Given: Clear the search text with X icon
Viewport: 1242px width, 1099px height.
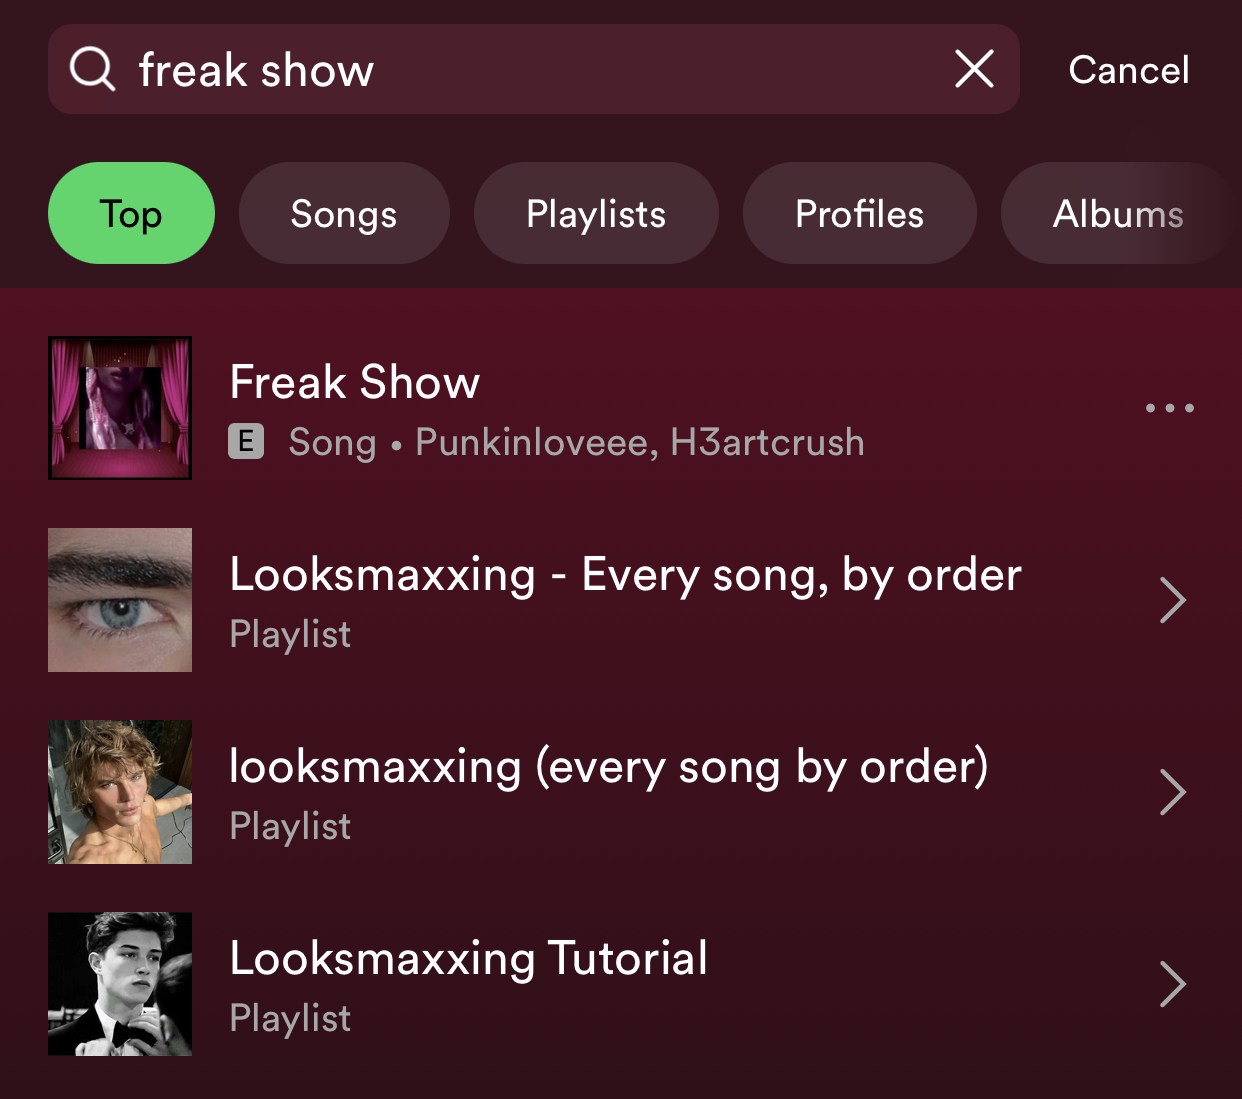Looking at the screenshot, I should pos(974,69).
